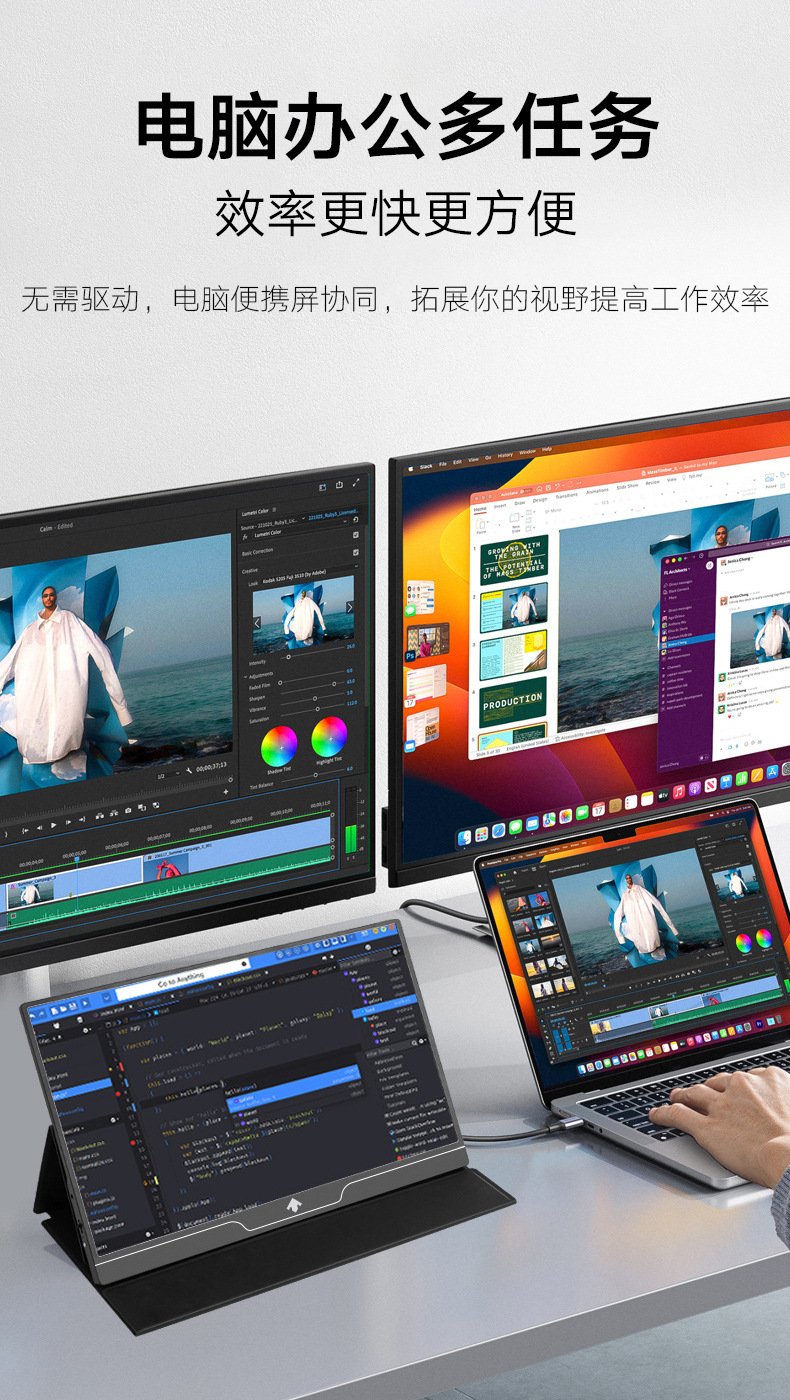Open Photos app from the Dock
This screenshot has width=790, height=1400.
point(565,815)
